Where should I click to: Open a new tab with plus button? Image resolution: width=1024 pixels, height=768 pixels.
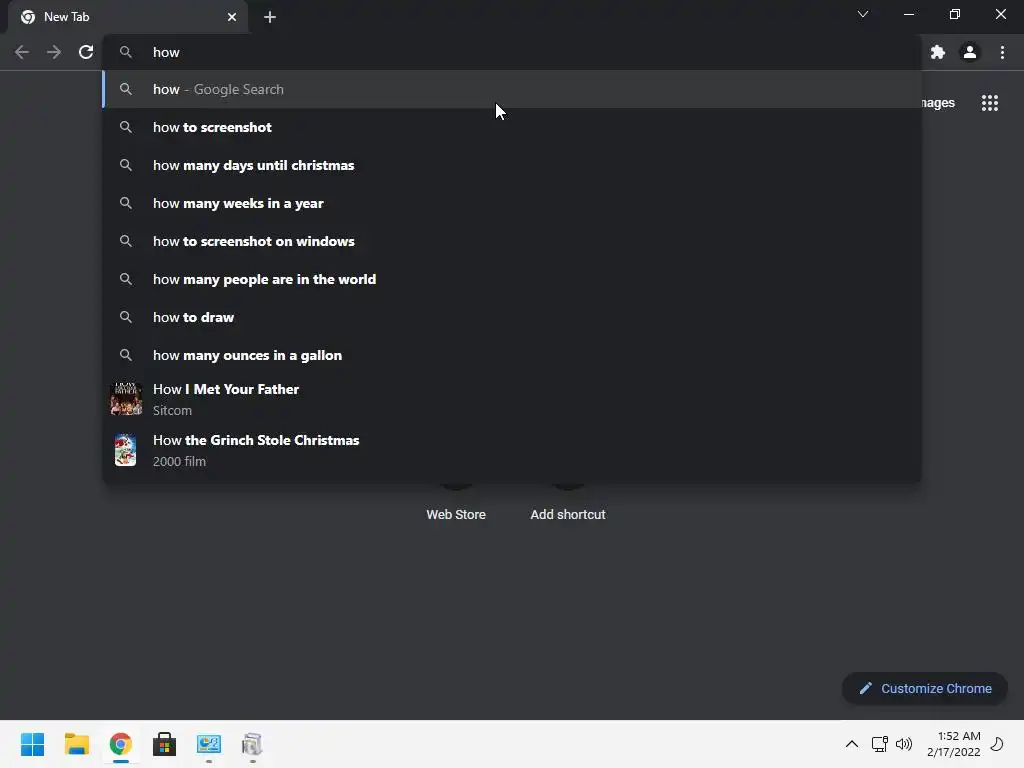tap(270, 17)
